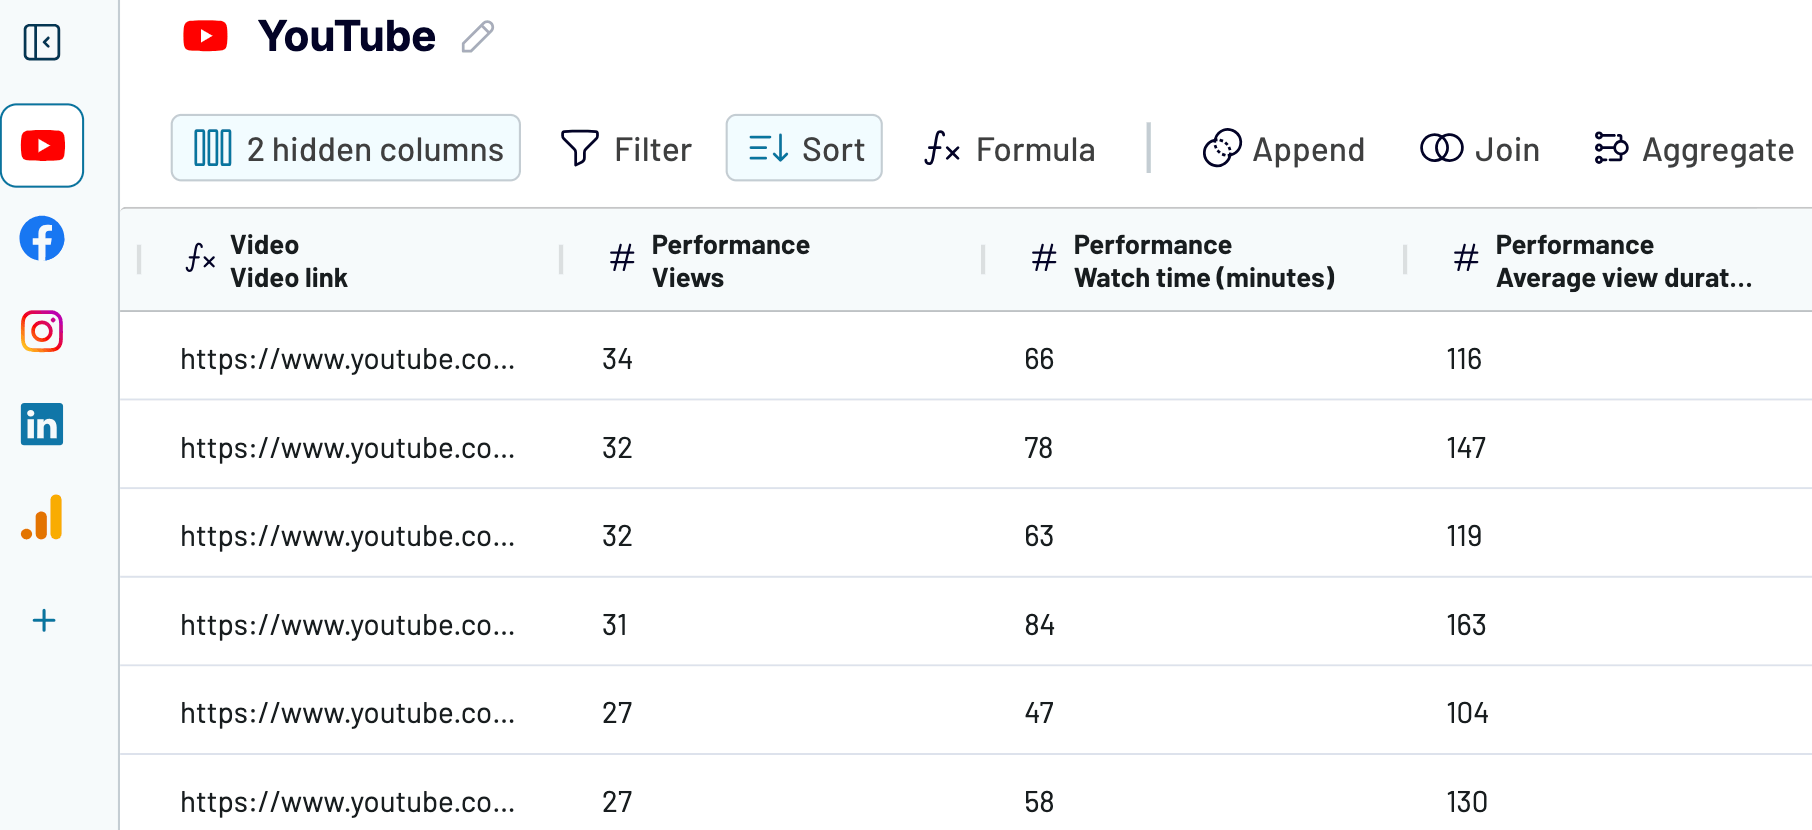Open the Filter options
Image resolution: width=1812 pixels, height=830 pixels.
(x=626, y=149)
